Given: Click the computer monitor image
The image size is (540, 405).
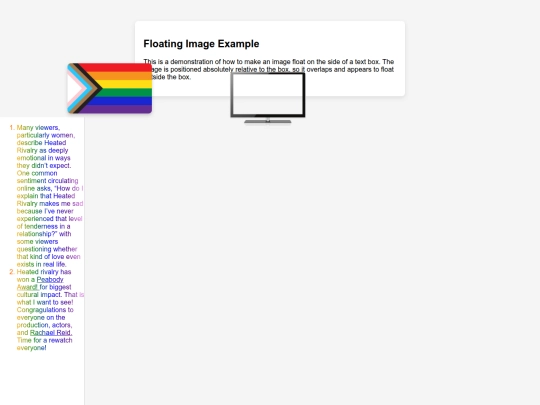Looking at the screenshot, I should pyautogui.click(x=268, y=98).
